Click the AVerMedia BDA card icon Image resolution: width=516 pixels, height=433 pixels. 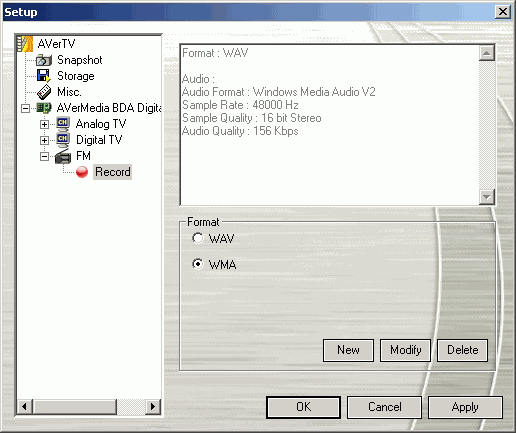click(x=44, y=108)
